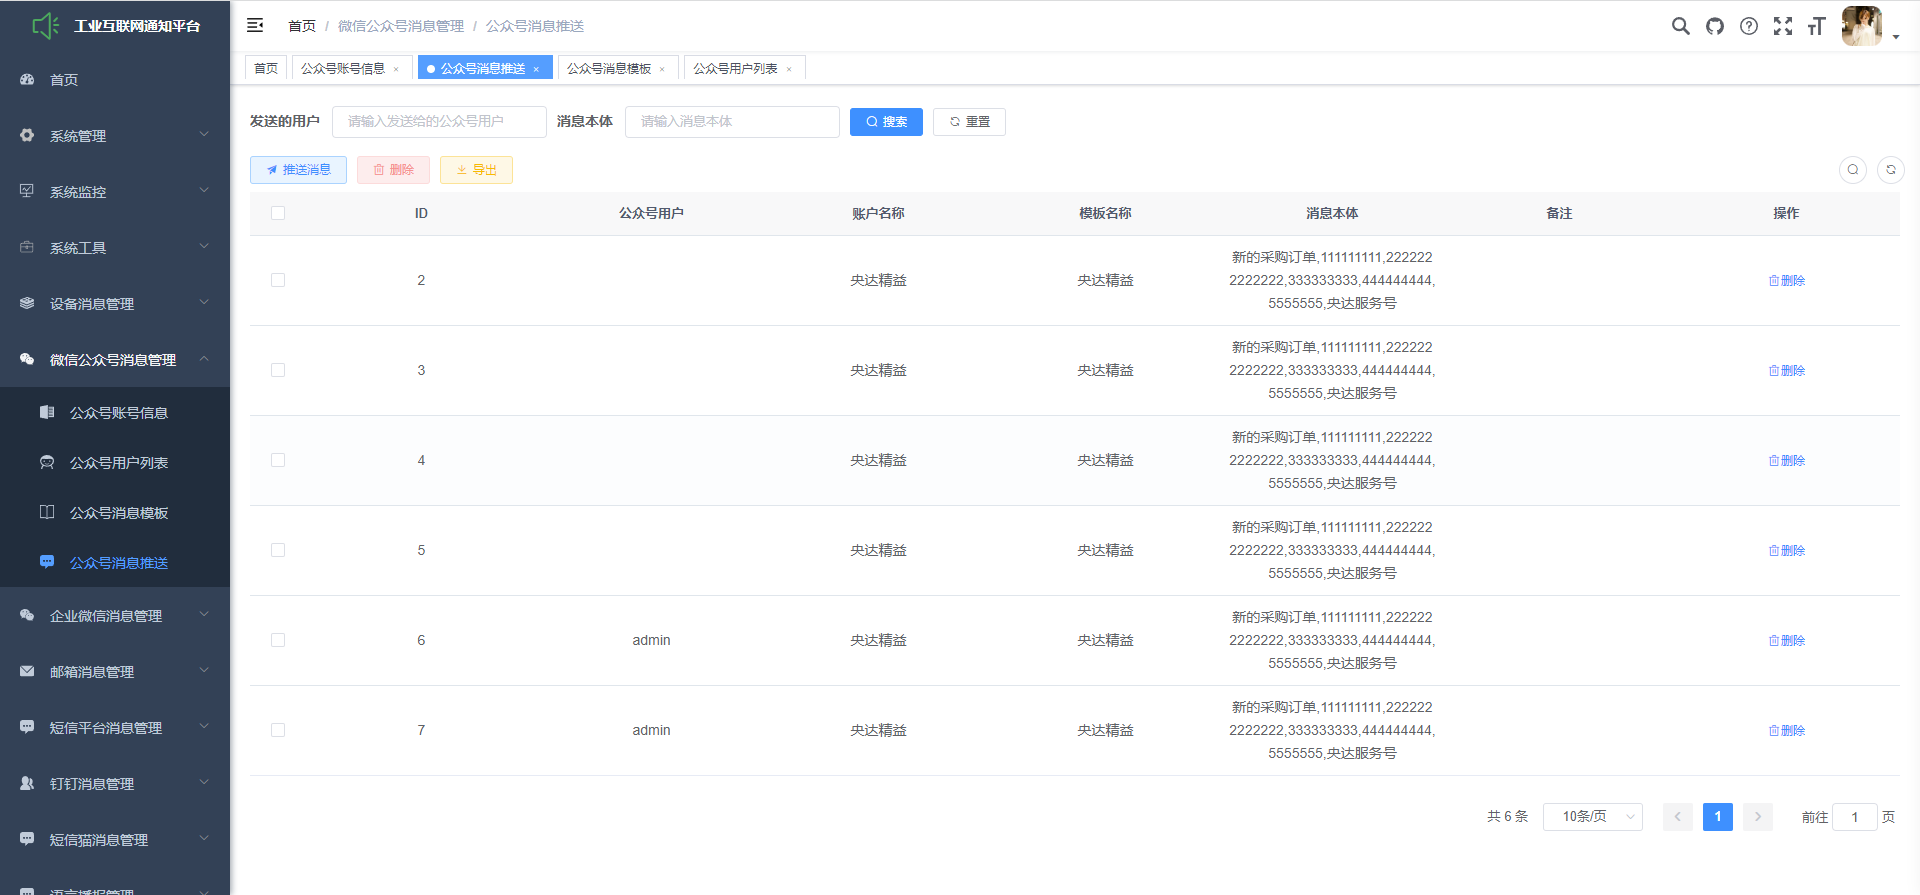Open the GitHub source code icon
This screenshot has height=895, width=1920.
tap(1715, 26)
